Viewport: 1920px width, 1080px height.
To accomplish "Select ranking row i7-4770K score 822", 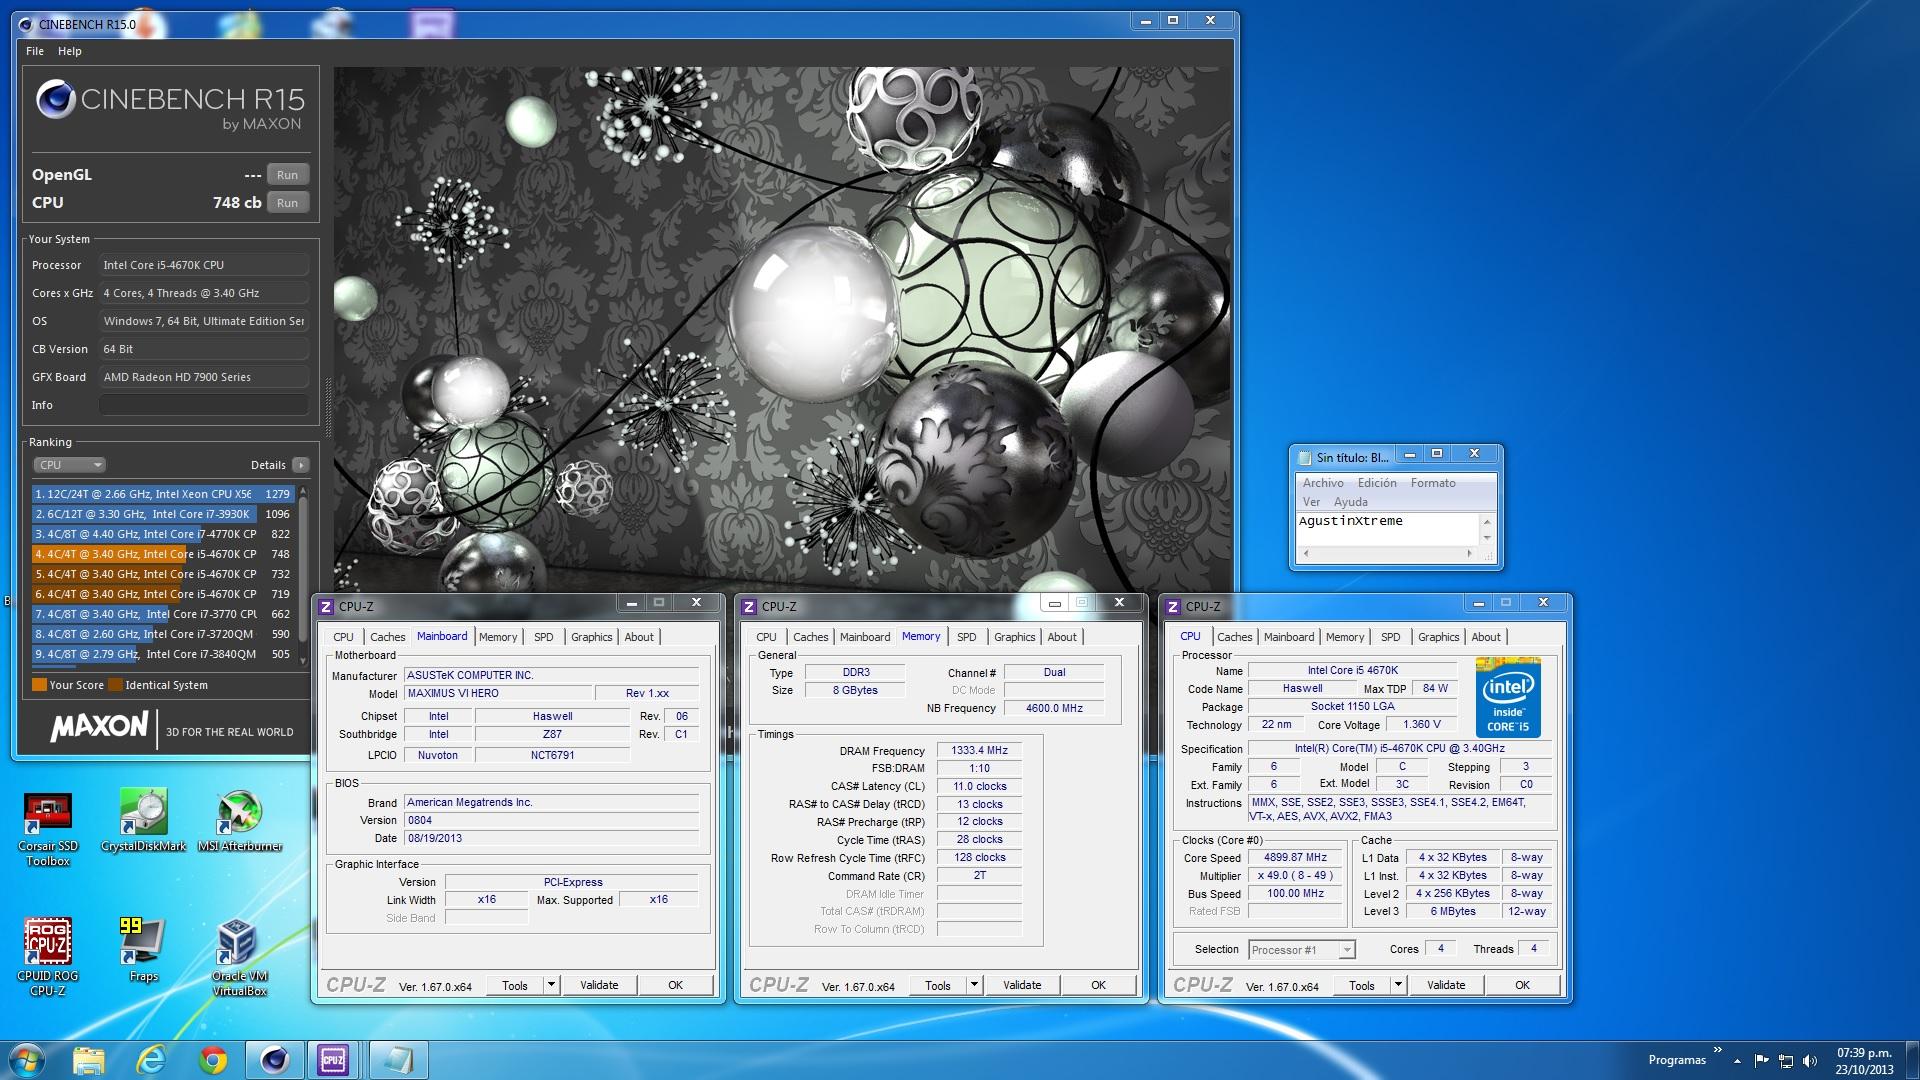I will click(162, 534).
